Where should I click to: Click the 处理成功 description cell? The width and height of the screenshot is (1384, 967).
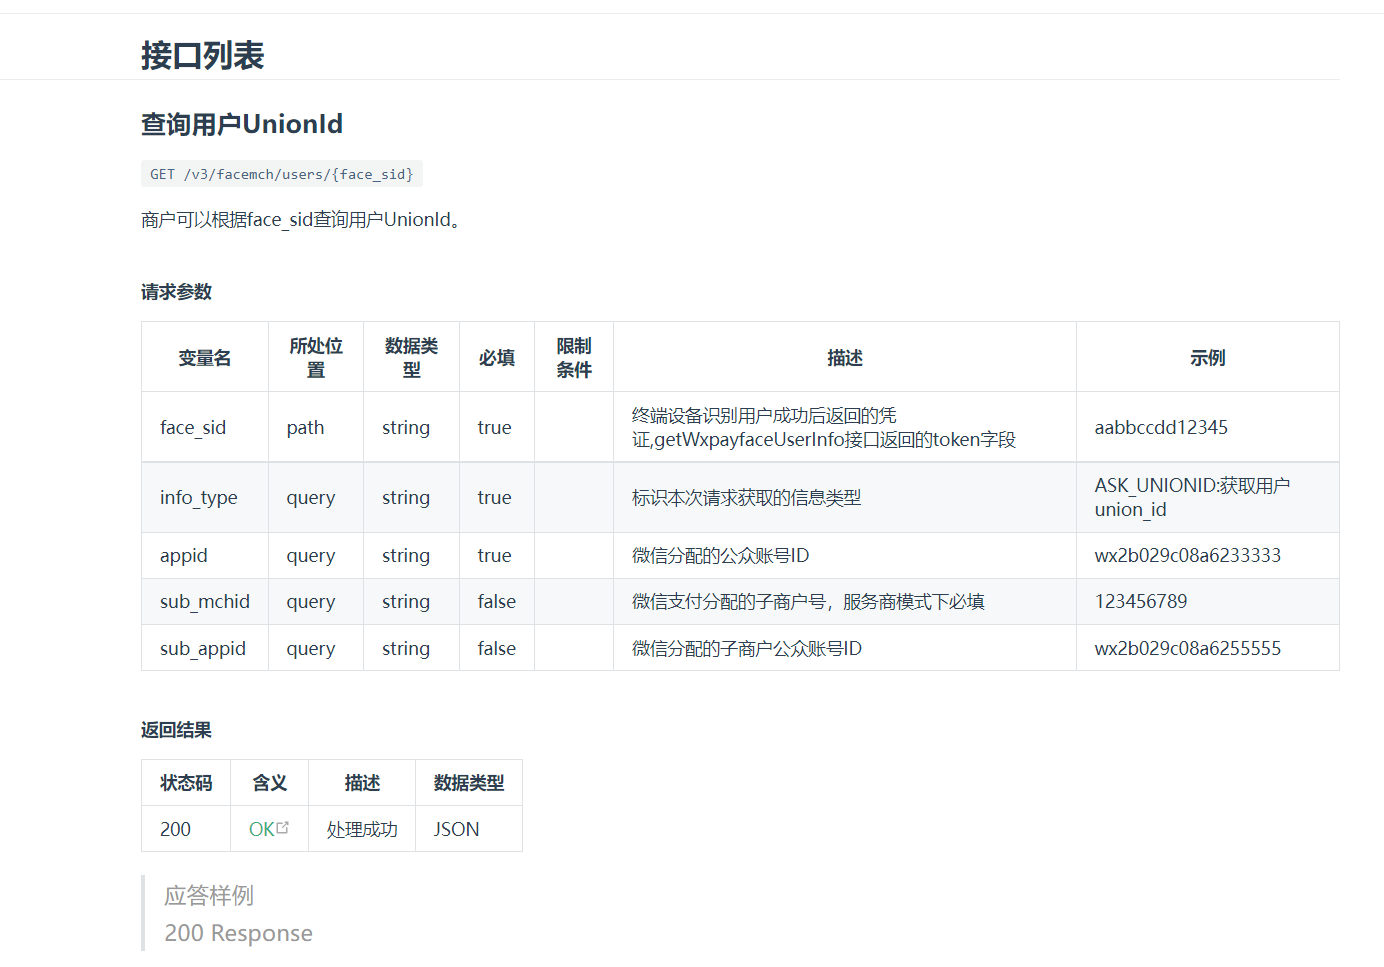point(362,829)
